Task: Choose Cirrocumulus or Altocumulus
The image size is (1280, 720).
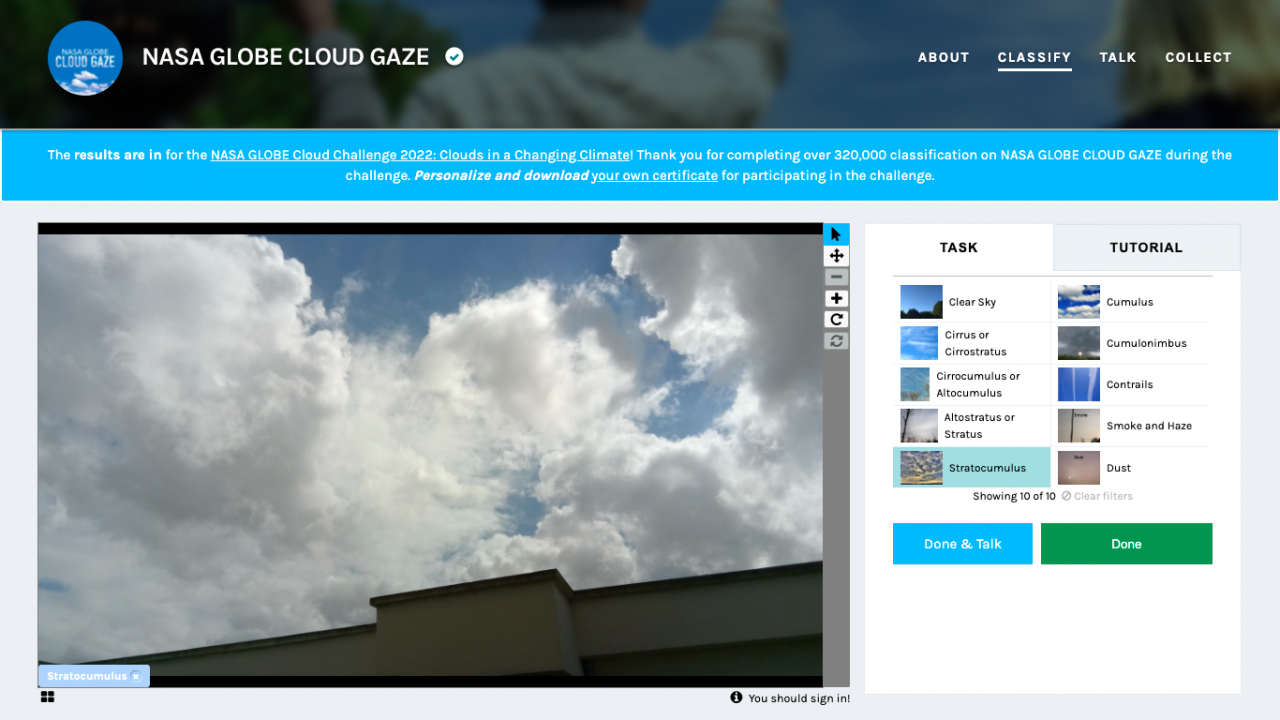Action: (972, 385)
